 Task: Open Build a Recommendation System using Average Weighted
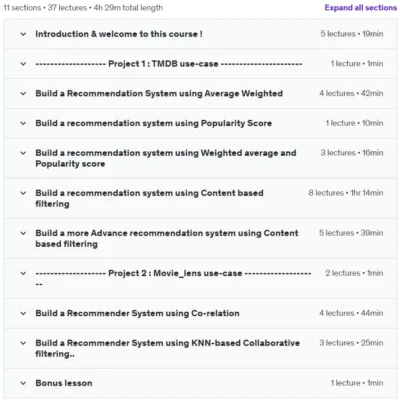[x=159, y=94]
